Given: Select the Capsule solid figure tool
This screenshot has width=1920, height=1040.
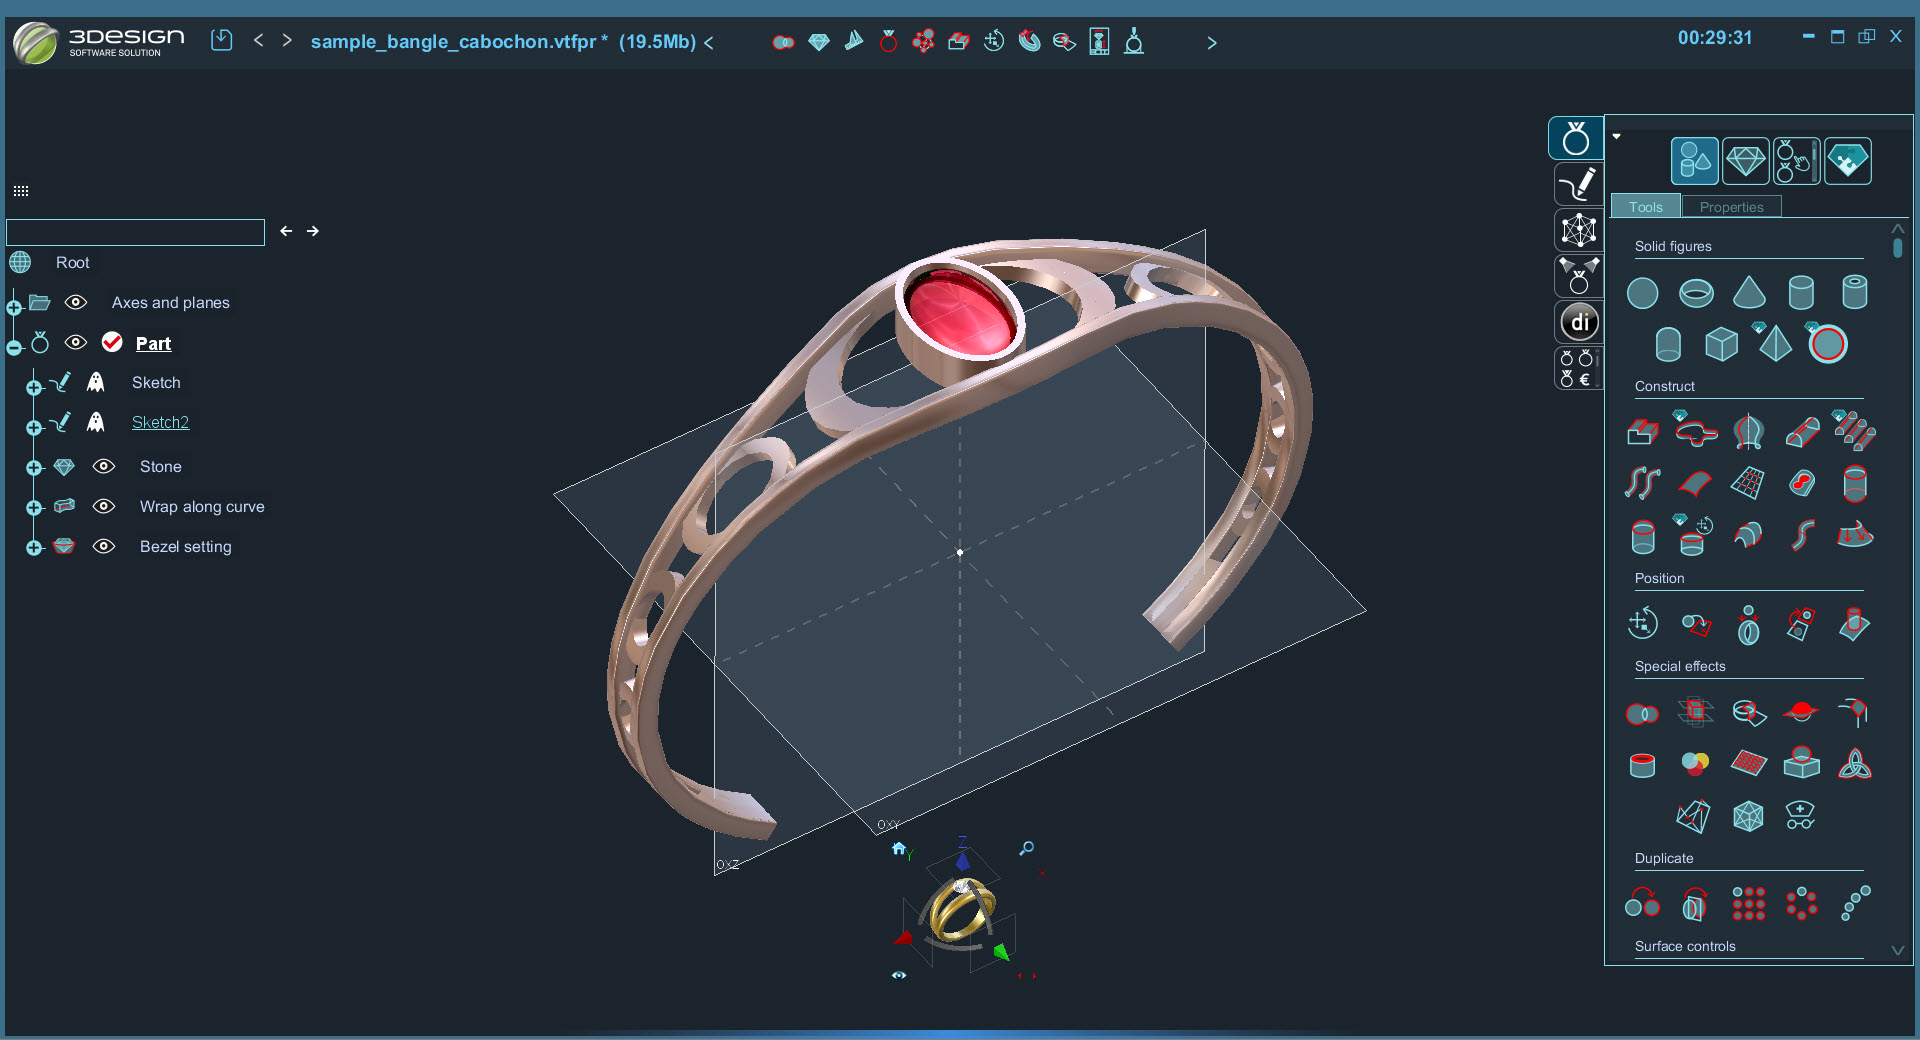Looking at the screenshot, I should [1668, 344].
